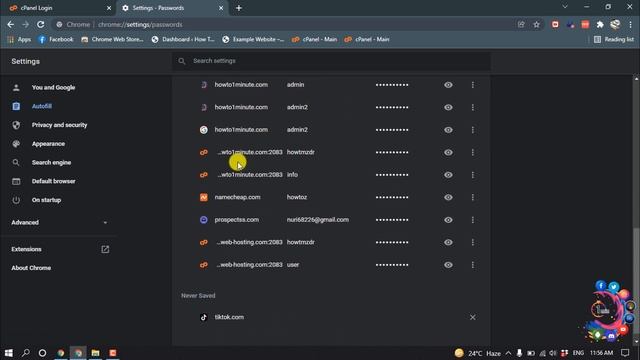Viewport: 640px width, 360px height.
Task: Open the You and Google settings
Action: [x=53, y=87]
